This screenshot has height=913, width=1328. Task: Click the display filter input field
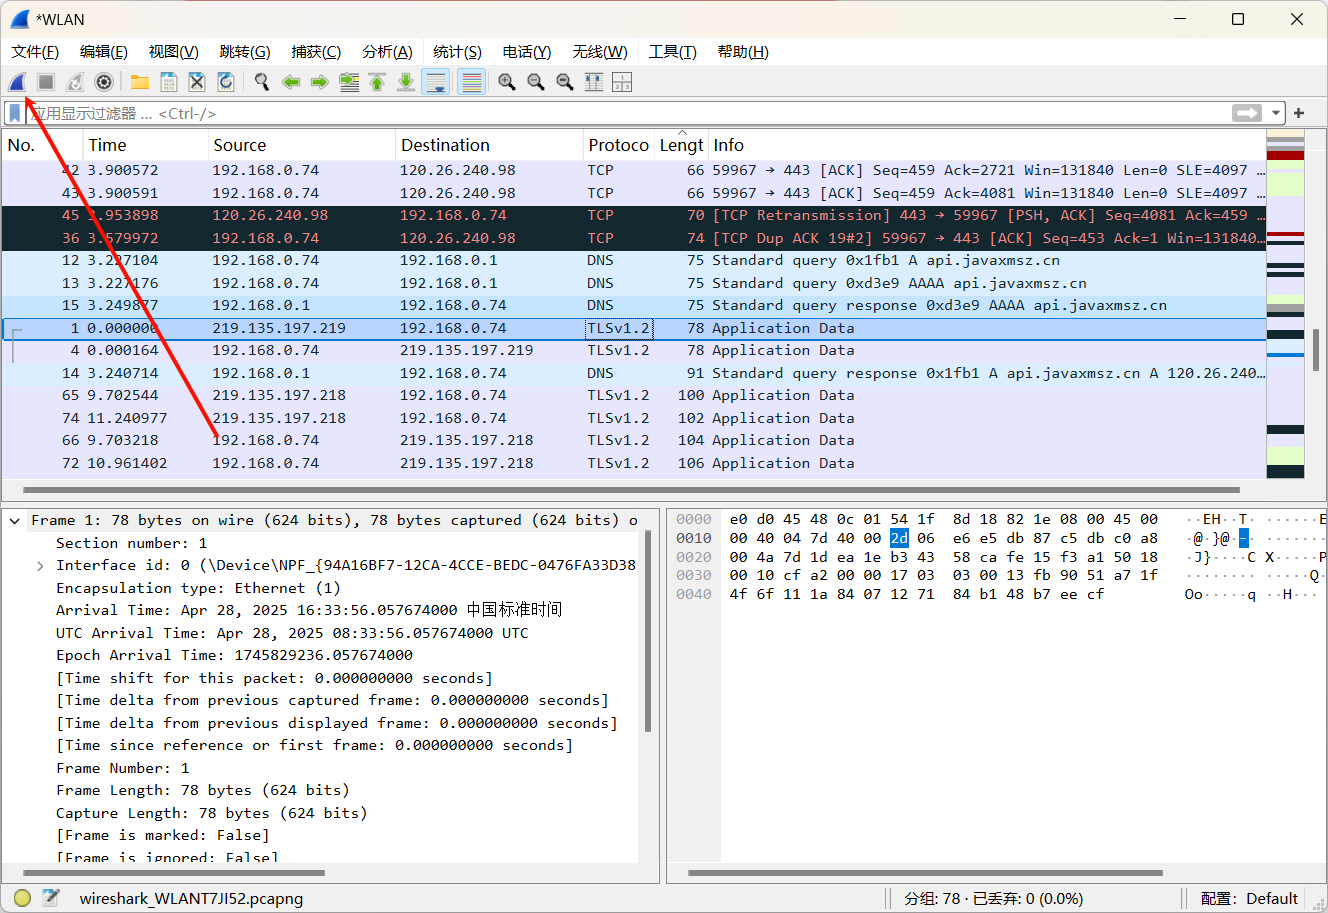click(628, 113)
